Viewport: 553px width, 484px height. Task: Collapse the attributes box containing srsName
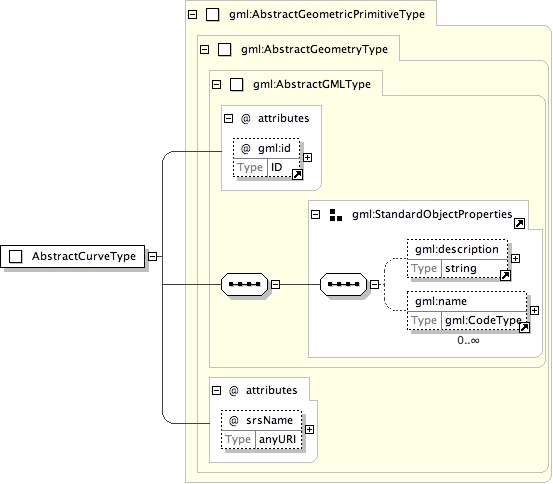point(217,391)
